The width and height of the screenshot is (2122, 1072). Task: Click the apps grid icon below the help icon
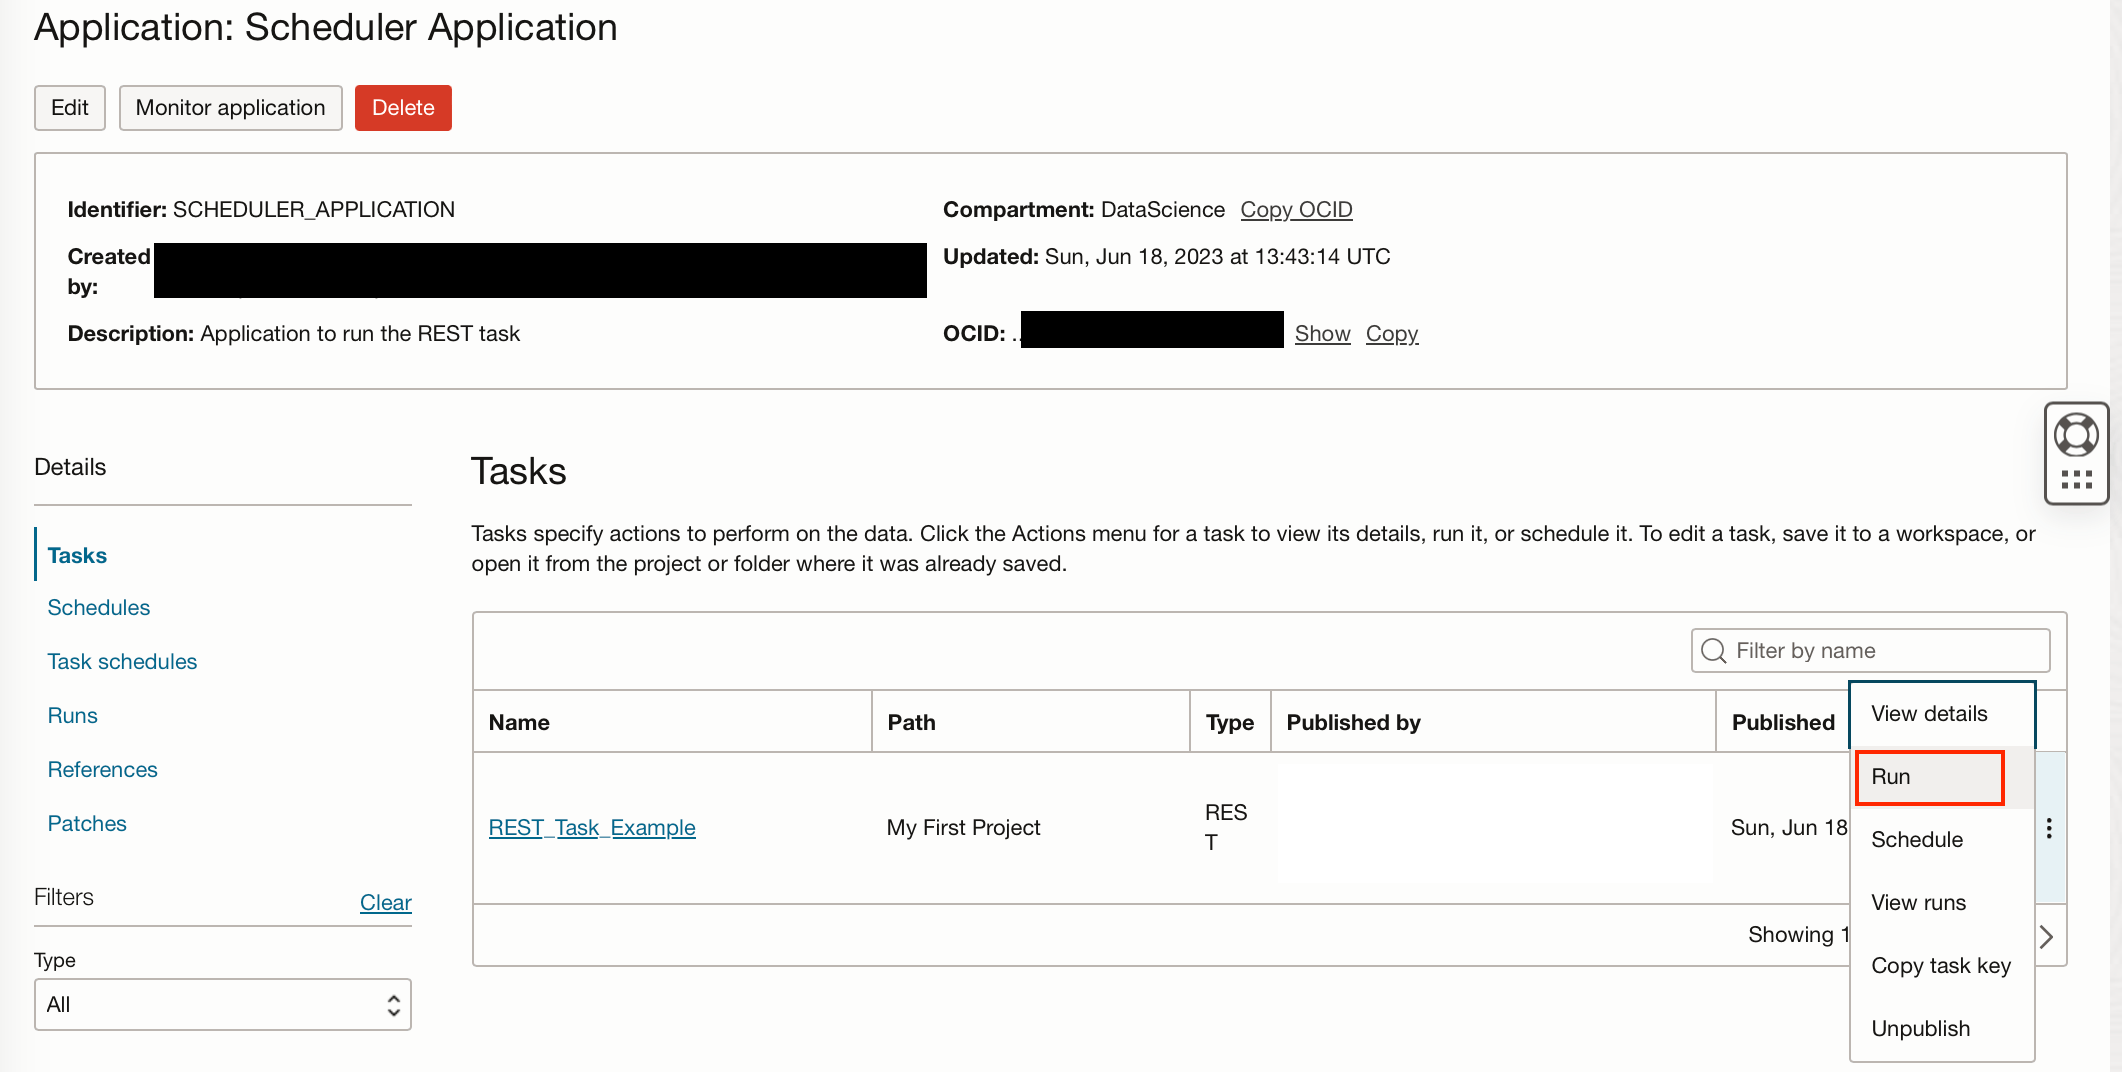pos(2077,478)
